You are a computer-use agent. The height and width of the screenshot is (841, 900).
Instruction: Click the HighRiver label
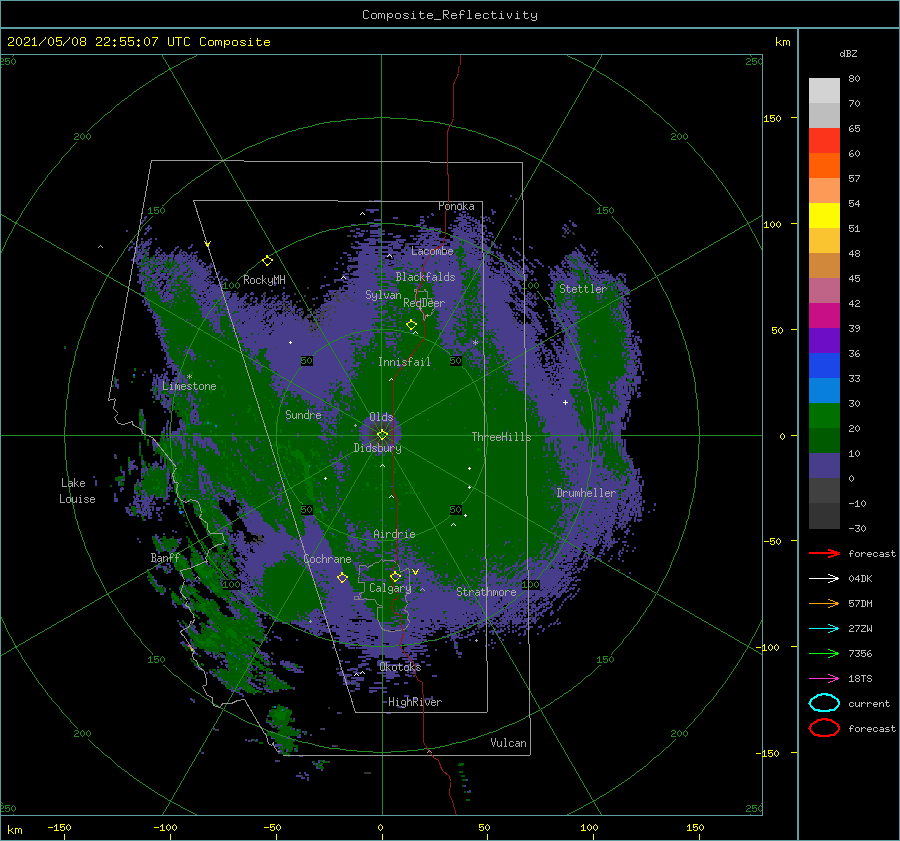tap(415, 702)
